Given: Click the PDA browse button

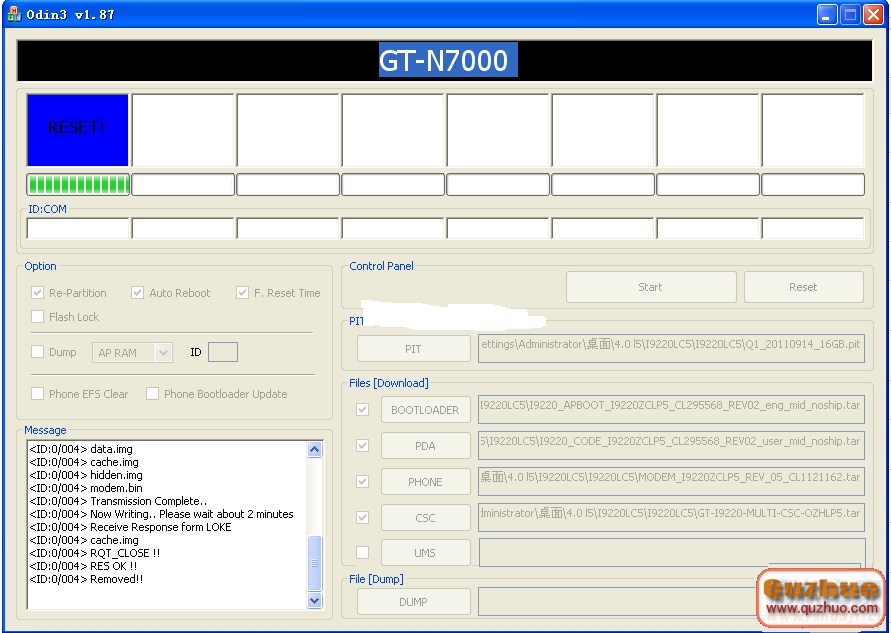Looking at the screenshot, I should click(426, 446).
